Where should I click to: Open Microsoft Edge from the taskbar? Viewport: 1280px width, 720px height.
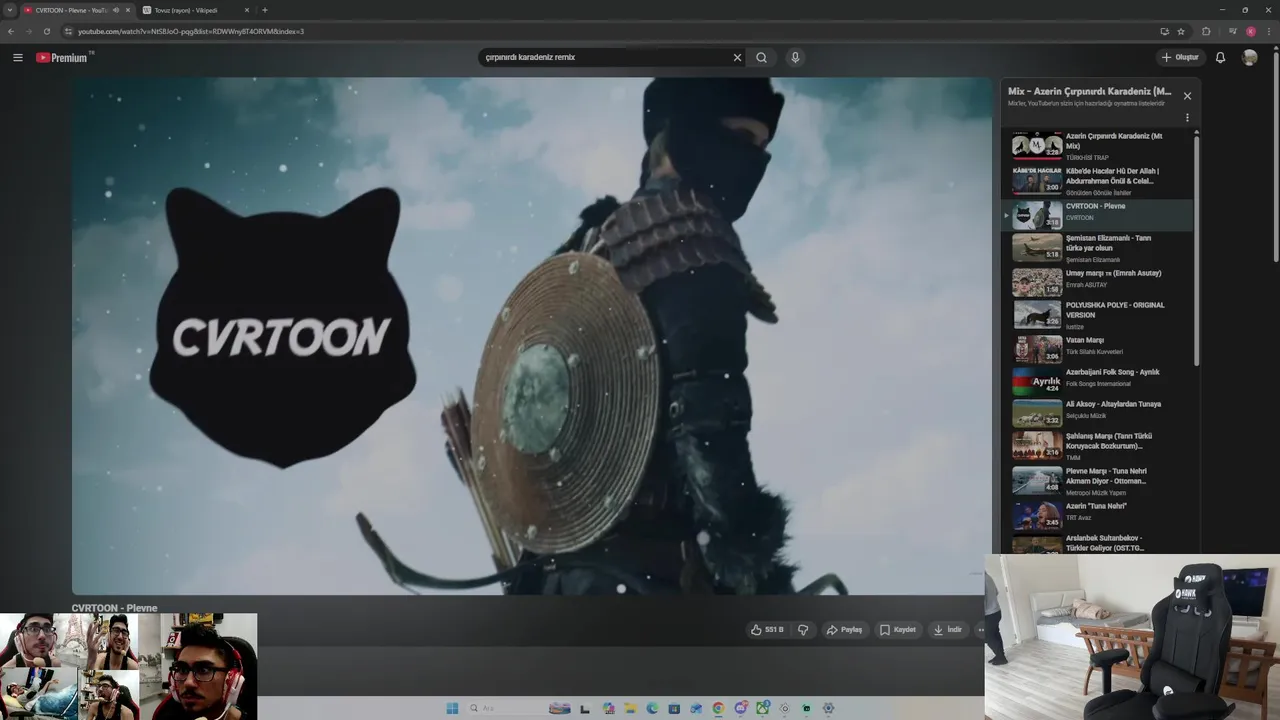[x=652, y=708]
